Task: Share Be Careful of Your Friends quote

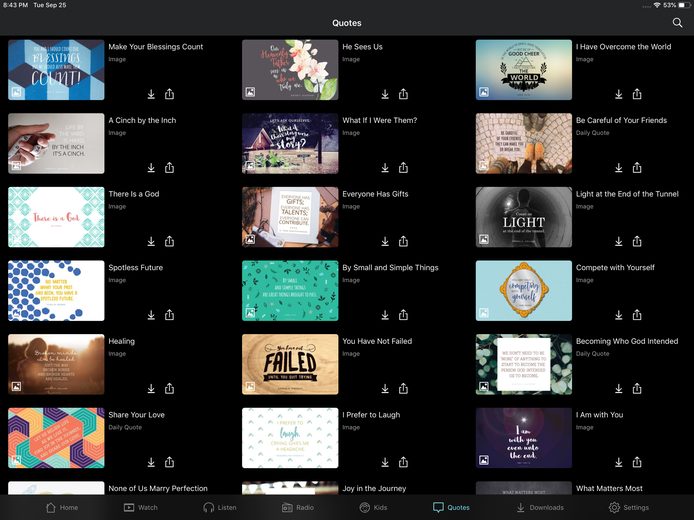Action: pos(637,167)
